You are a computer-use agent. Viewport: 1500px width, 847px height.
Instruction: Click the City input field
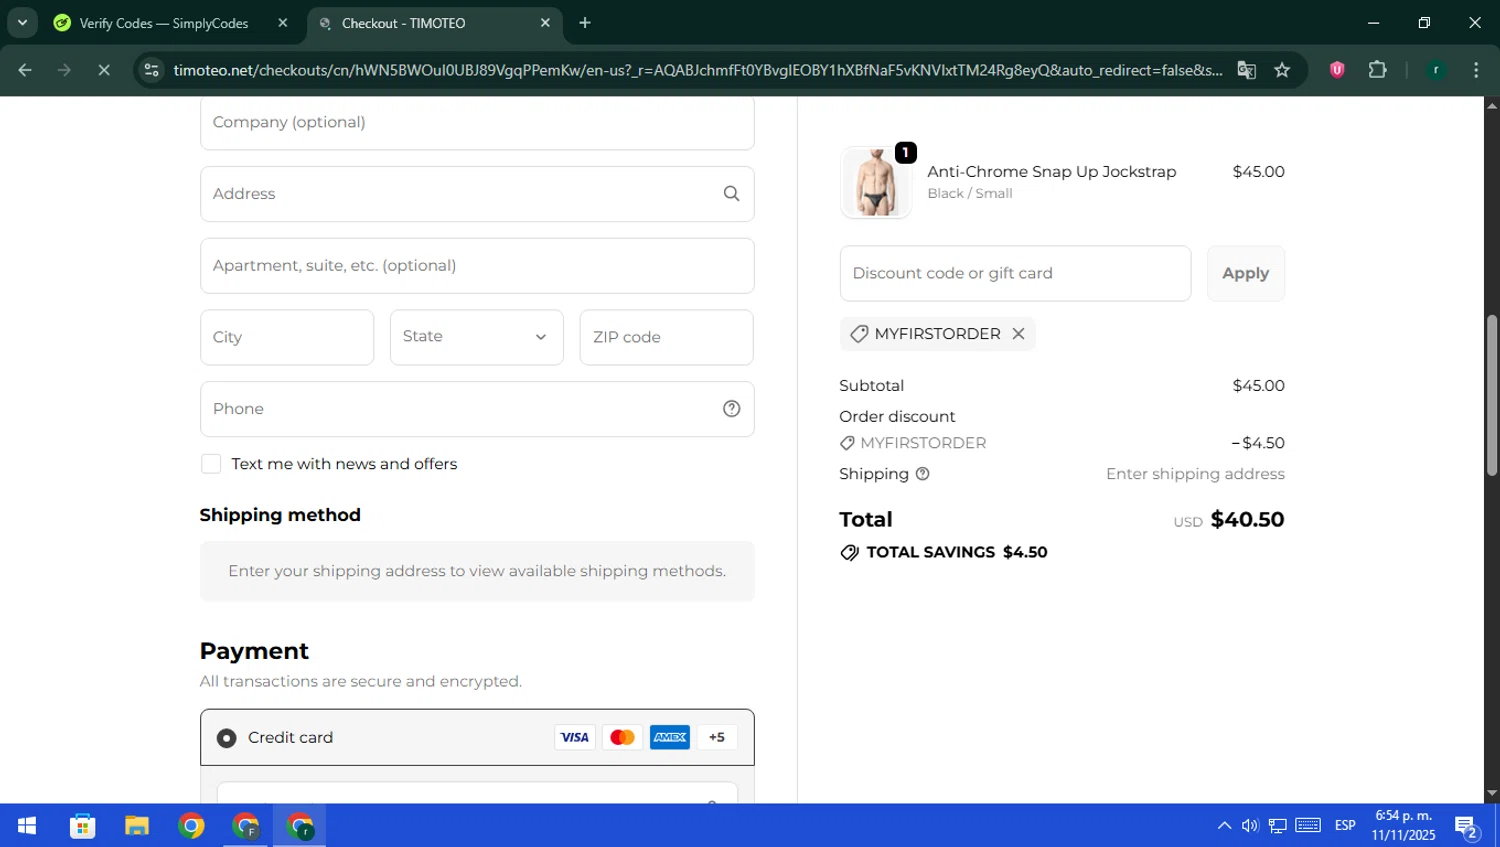coord(287,337)
